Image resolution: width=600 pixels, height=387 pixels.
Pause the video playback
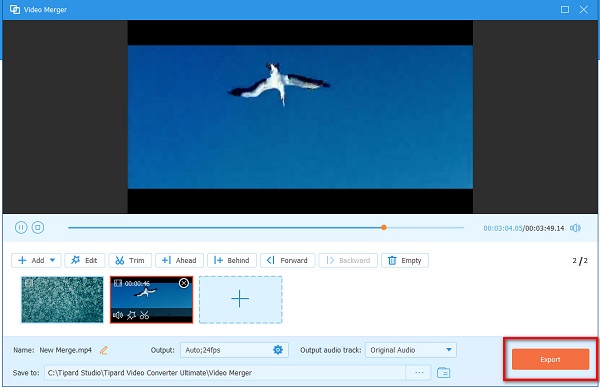tap(21, 227)
